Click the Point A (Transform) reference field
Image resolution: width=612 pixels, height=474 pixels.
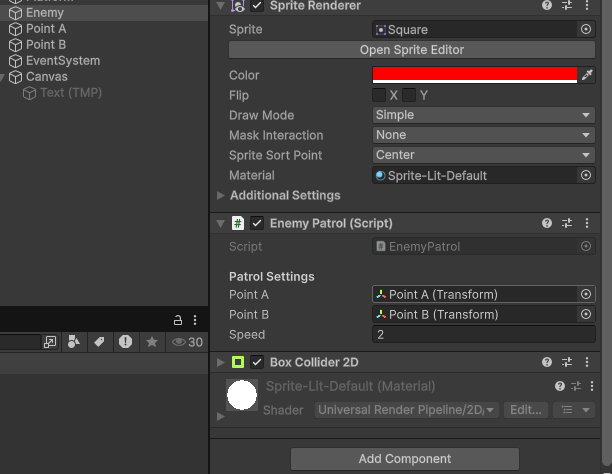pyautogui.click(x=475, y=294)
